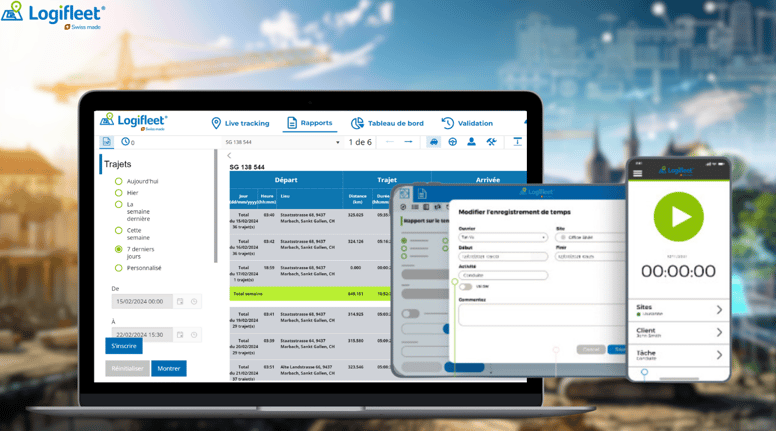Open time picker for the De date

[x=194, y=301]
